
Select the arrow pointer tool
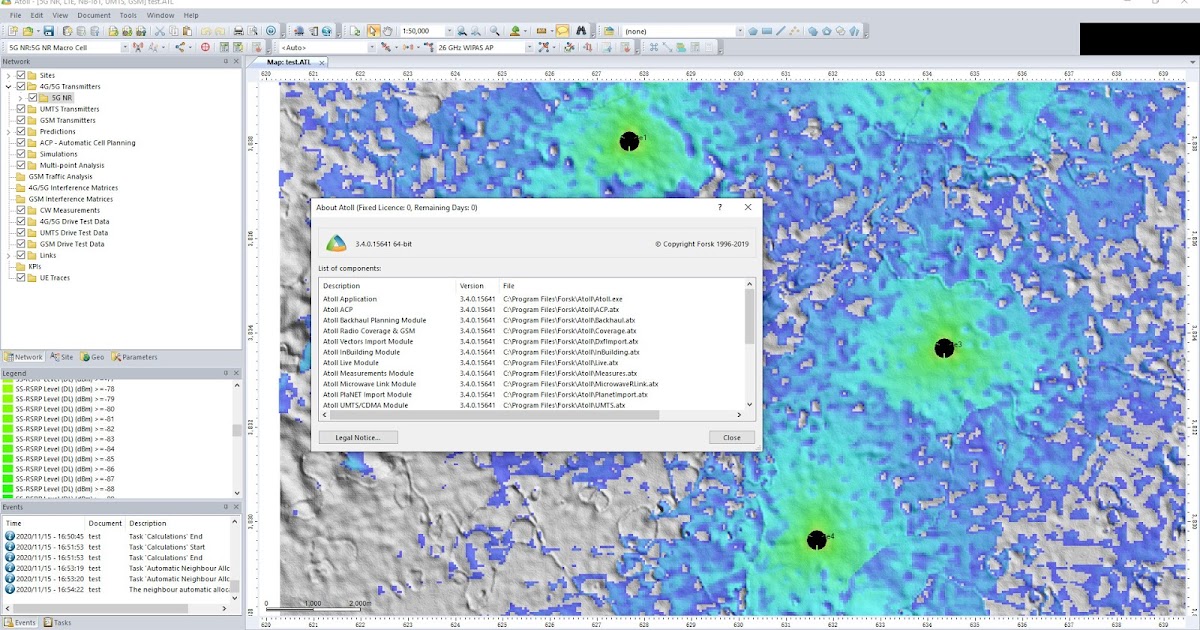(x=372, y=31)
